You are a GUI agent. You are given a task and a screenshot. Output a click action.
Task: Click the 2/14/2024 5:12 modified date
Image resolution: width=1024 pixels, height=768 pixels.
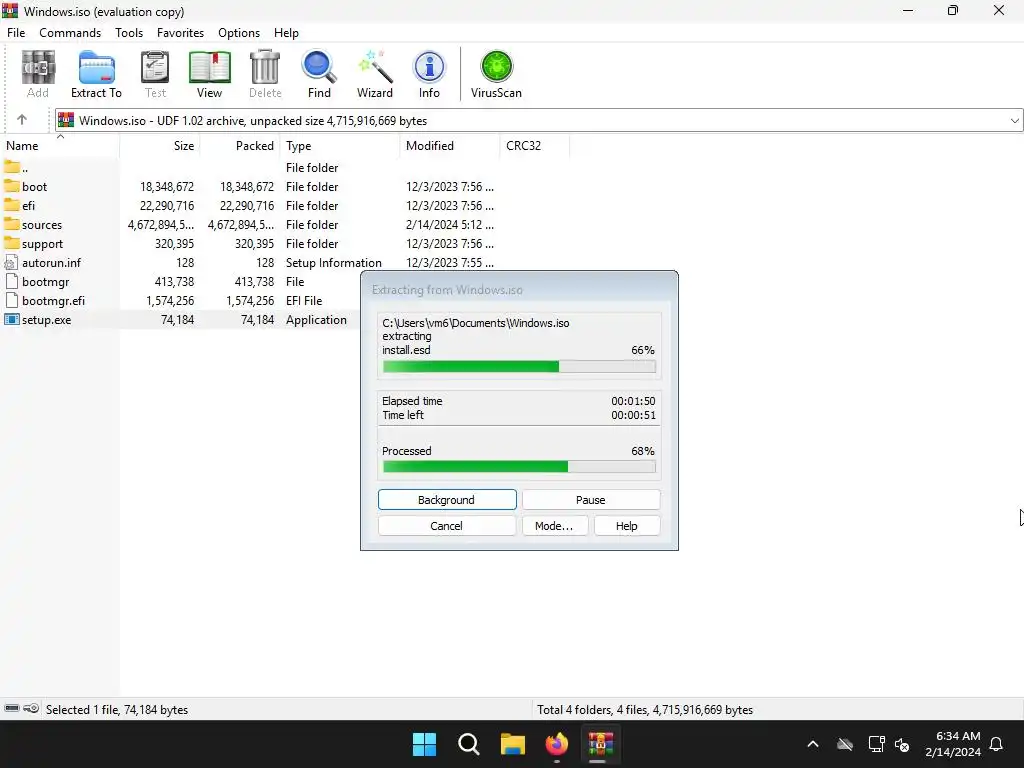pos(450,225)
